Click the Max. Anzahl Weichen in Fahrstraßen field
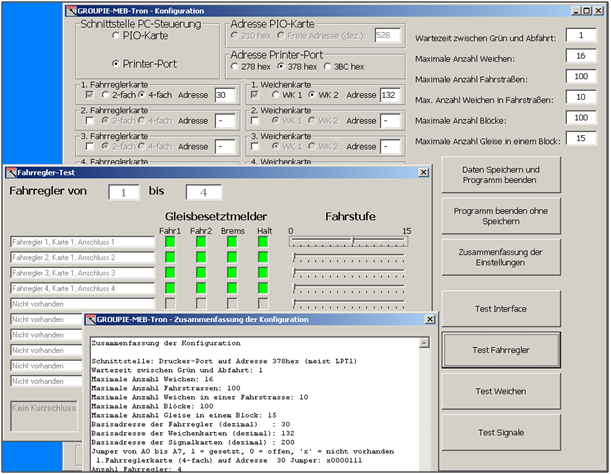The width and height of the screenshot is (611, 474). [581, 97]
